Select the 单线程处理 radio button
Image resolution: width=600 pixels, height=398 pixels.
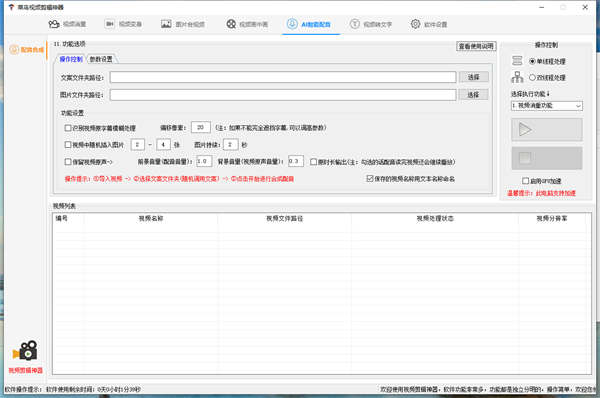point(532,61)
